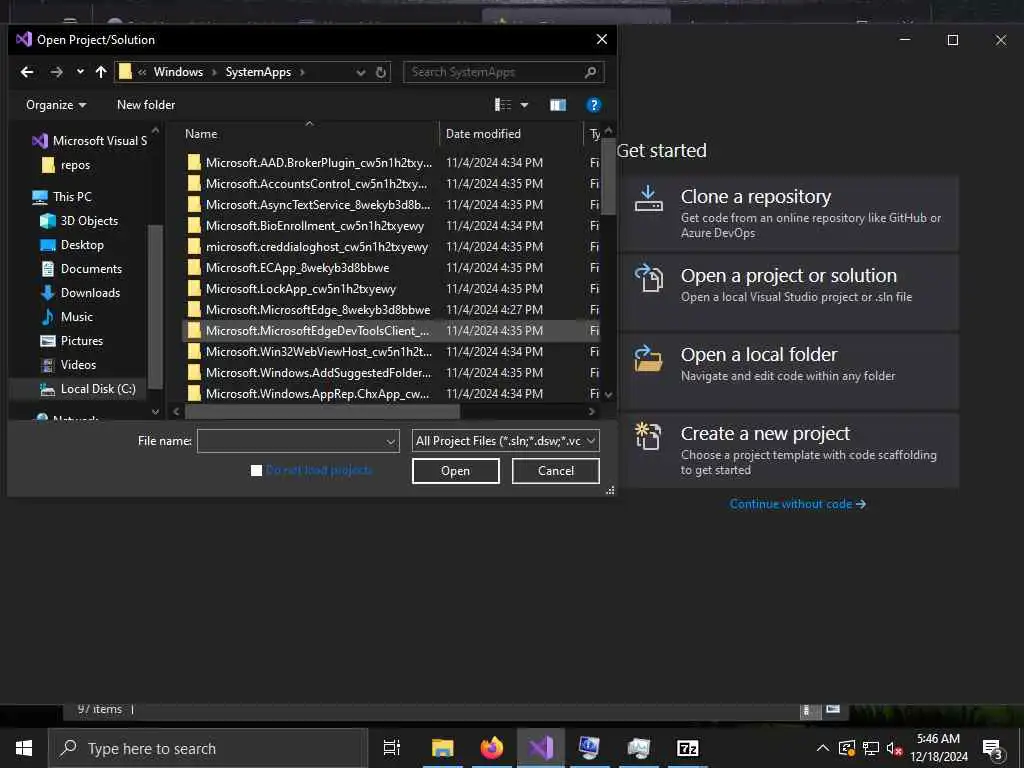The image size is (1024, 768).
Task: Go up one folder level
Action: pos(101,72)
